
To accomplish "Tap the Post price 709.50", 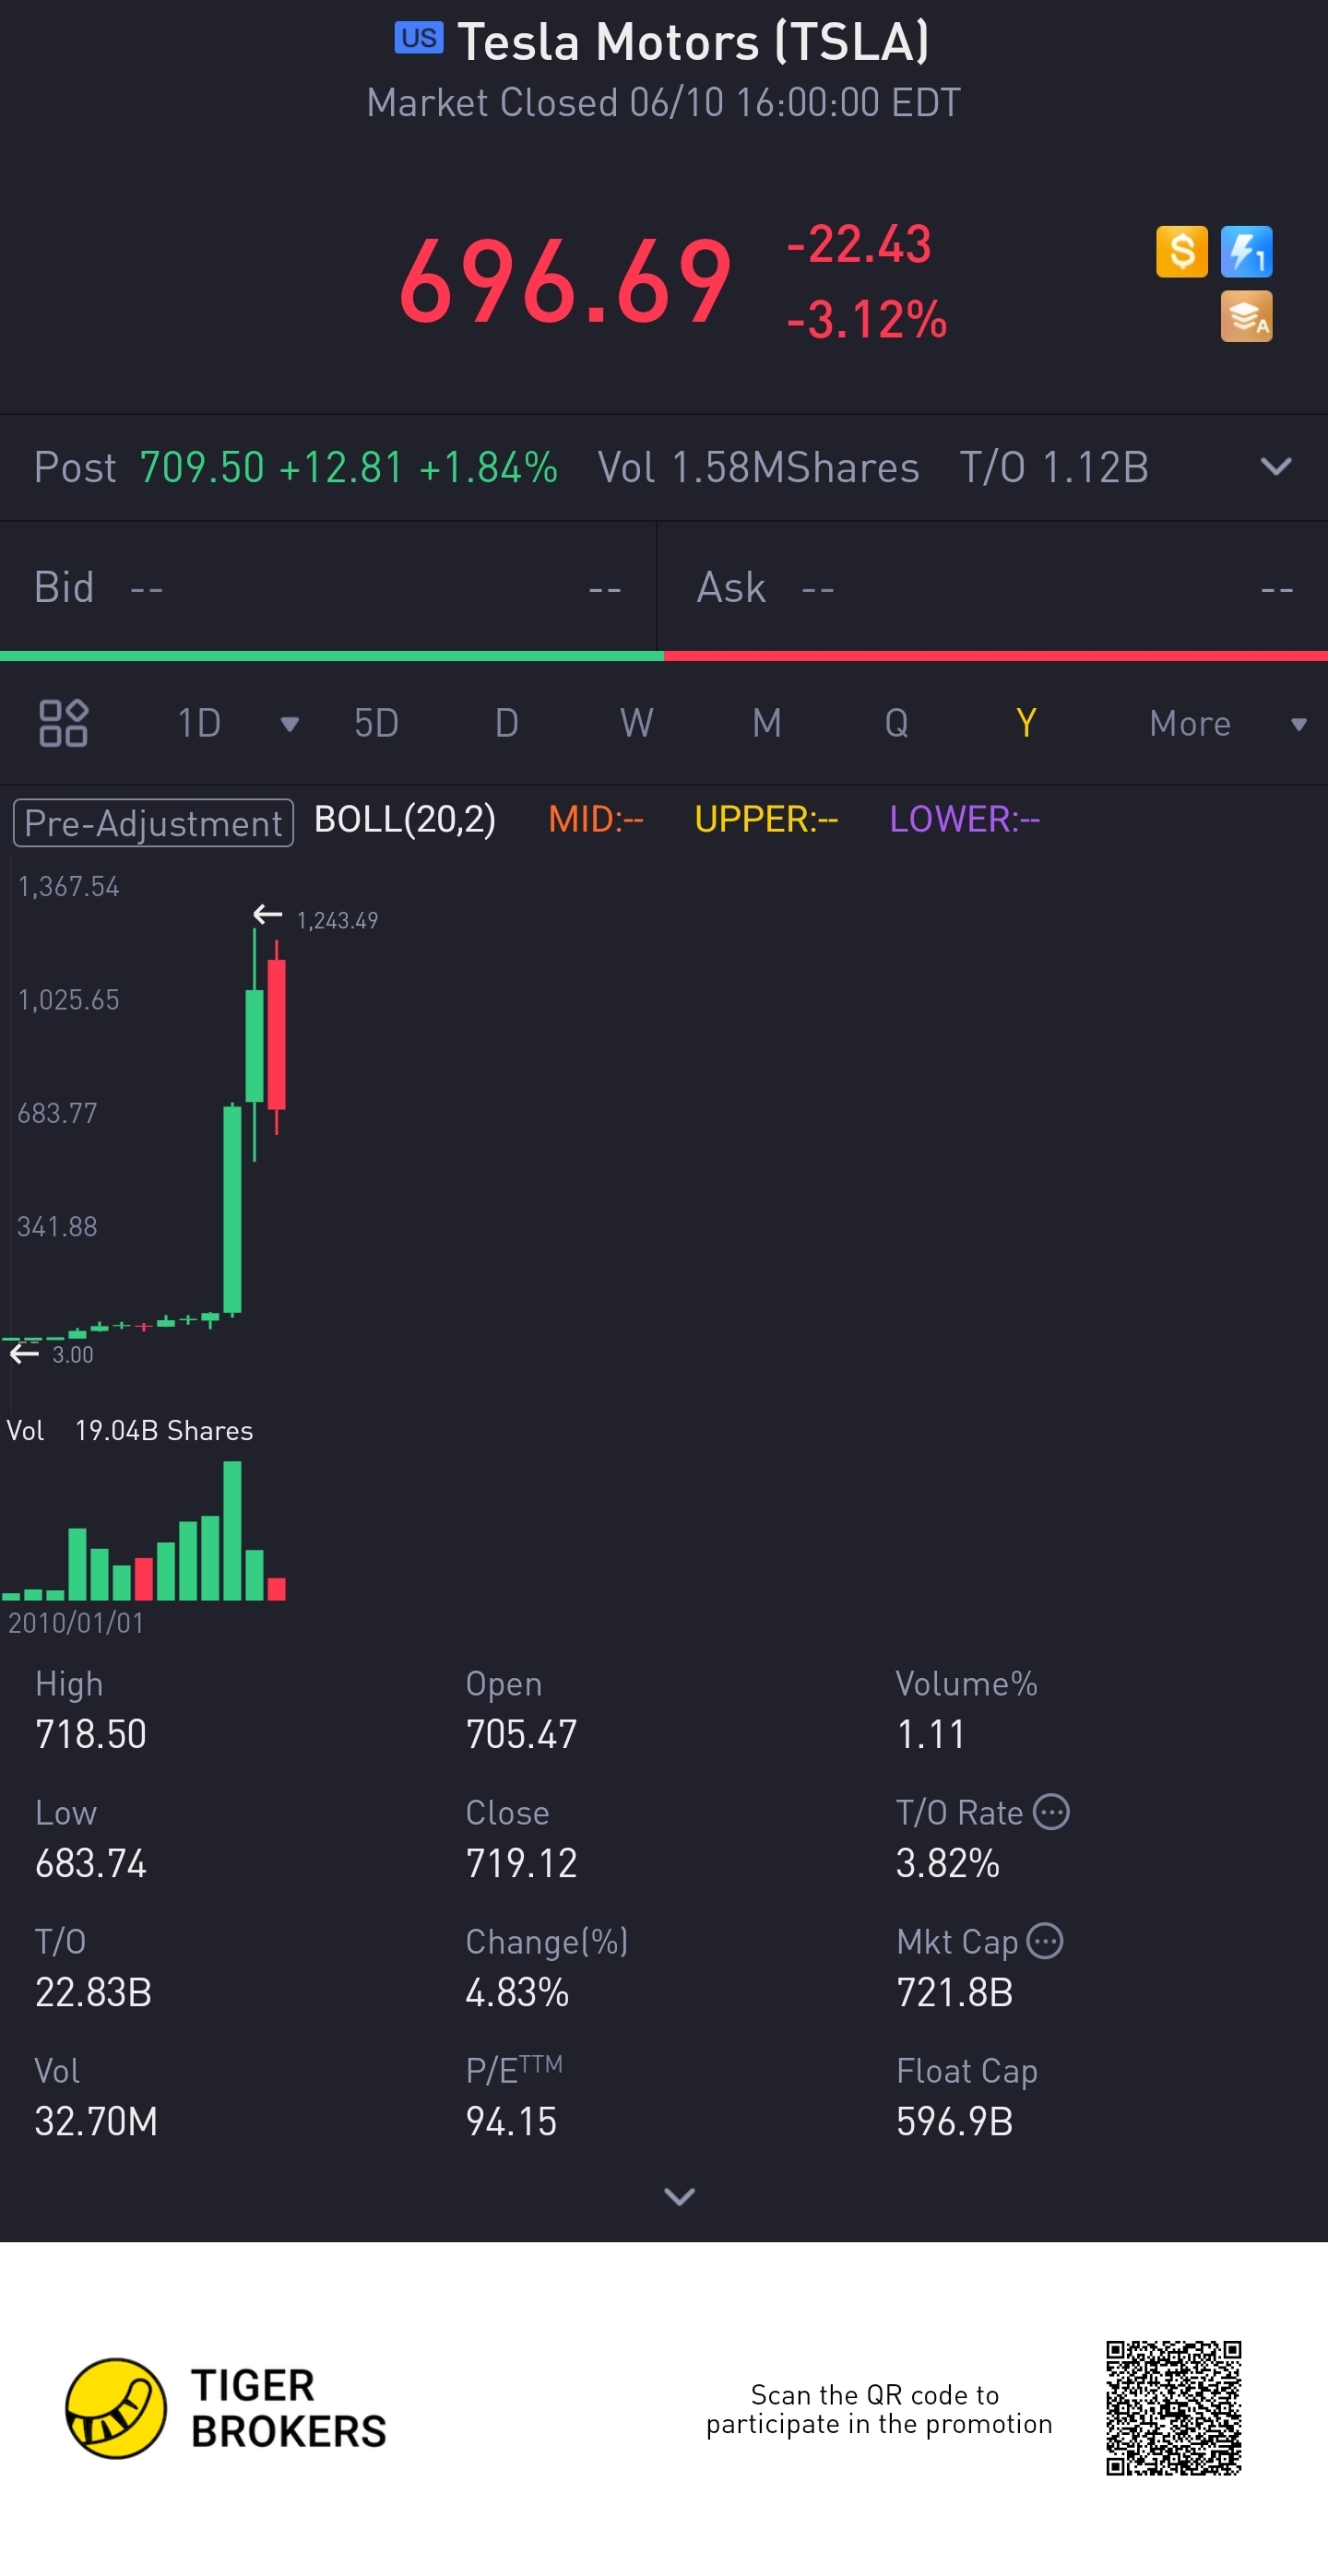I will [x=202, y=467].
